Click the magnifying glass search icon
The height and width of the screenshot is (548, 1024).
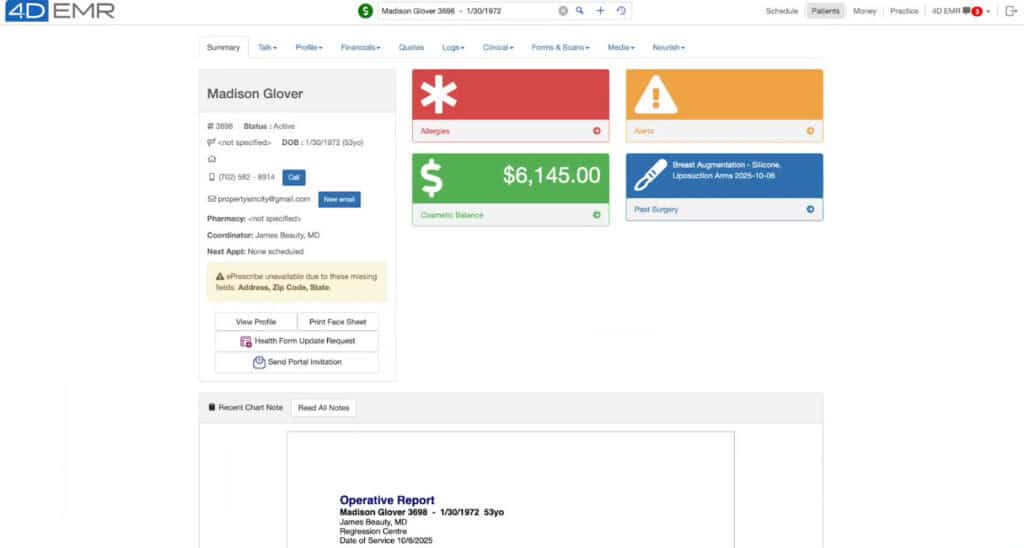(579, 11)
